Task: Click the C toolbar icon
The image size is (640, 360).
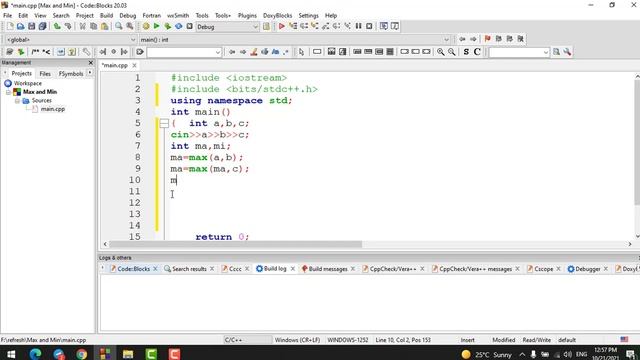Action: (477, 52)
